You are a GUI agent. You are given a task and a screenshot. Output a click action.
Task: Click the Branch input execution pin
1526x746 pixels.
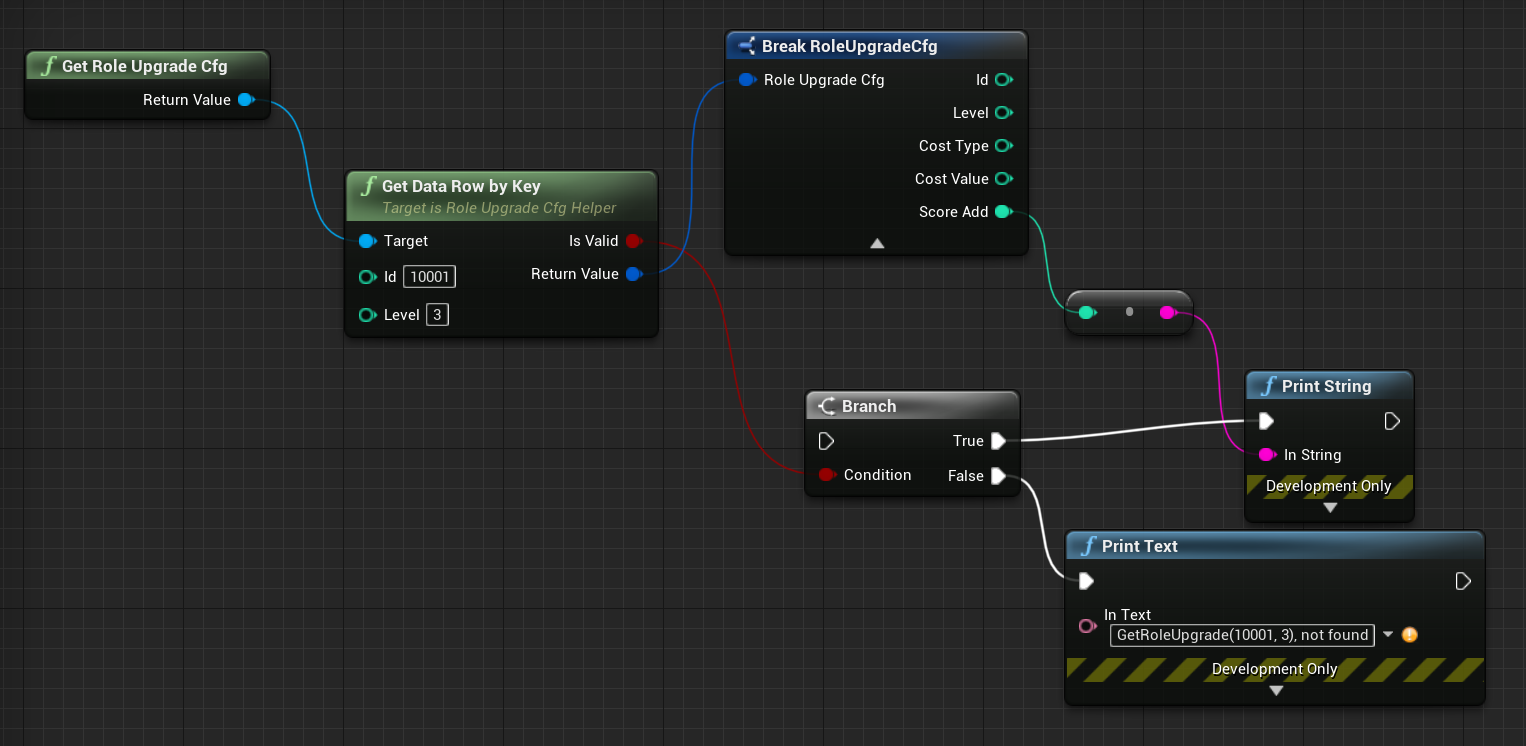tap(826, 441)
